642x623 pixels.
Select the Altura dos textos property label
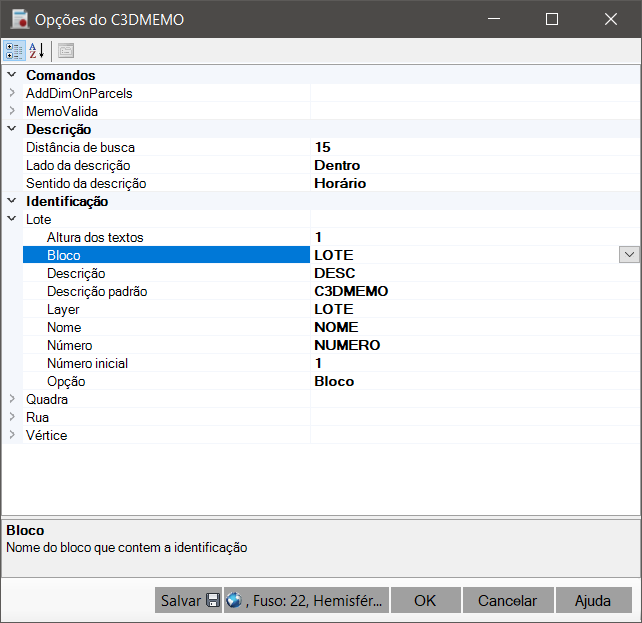[x=95, y=237]
